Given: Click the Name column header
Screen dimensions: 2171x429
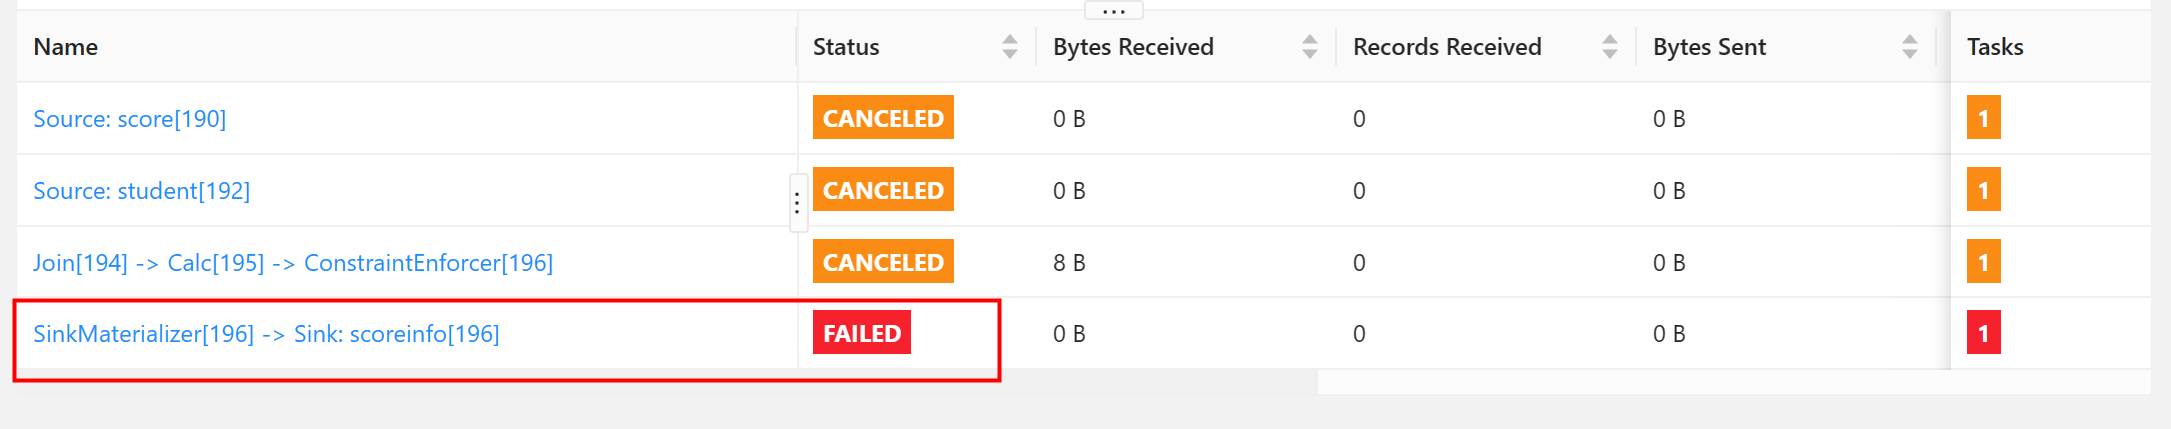Looking at the screenshot, I should coord(66,47).
